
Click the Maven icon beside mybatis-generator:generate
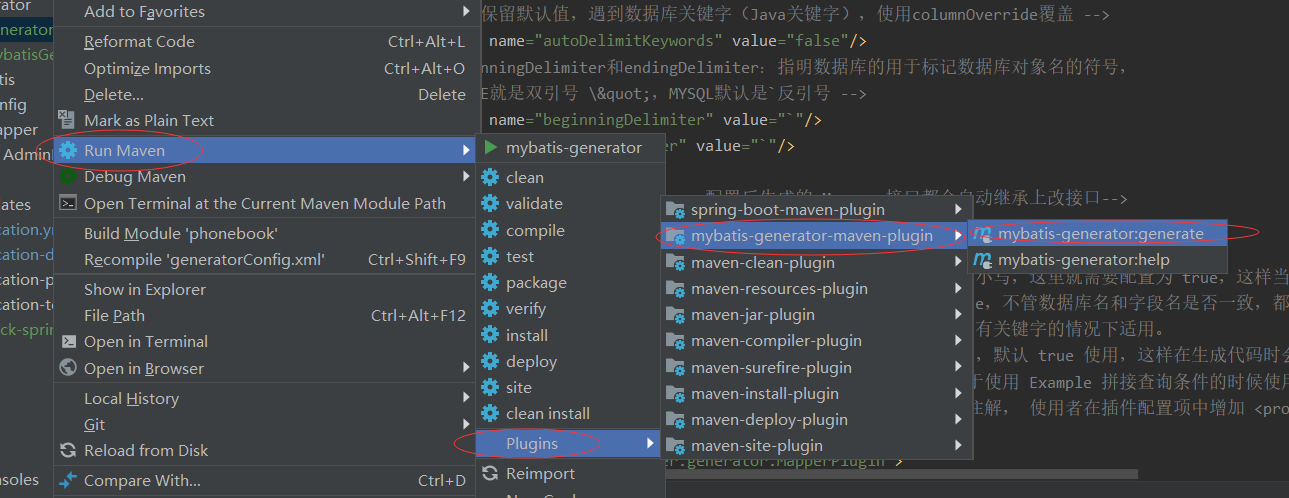(983, 233)
